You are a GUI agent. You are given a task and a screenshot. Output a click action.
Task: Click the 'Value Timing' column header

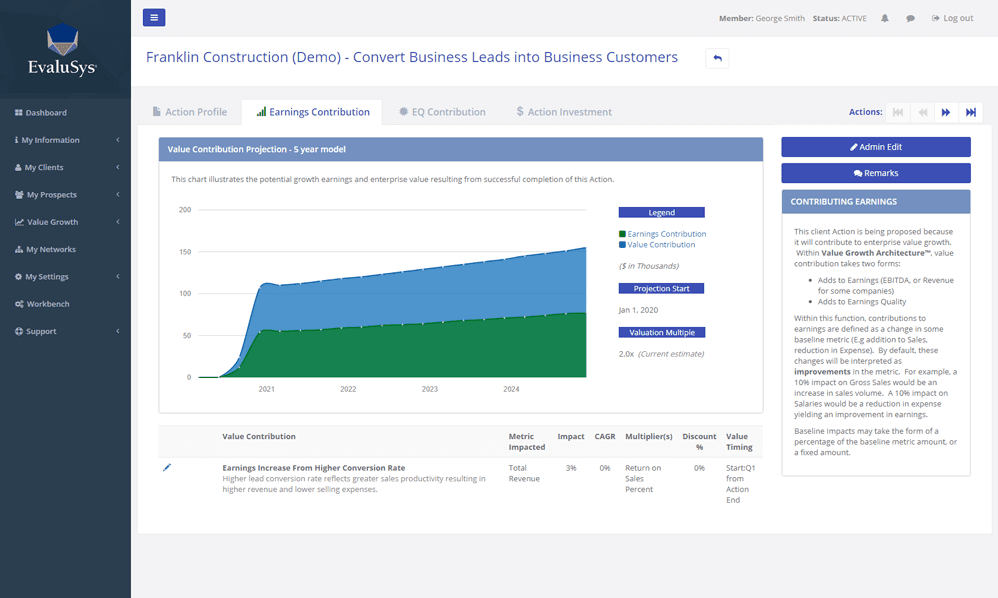point(739,442)
